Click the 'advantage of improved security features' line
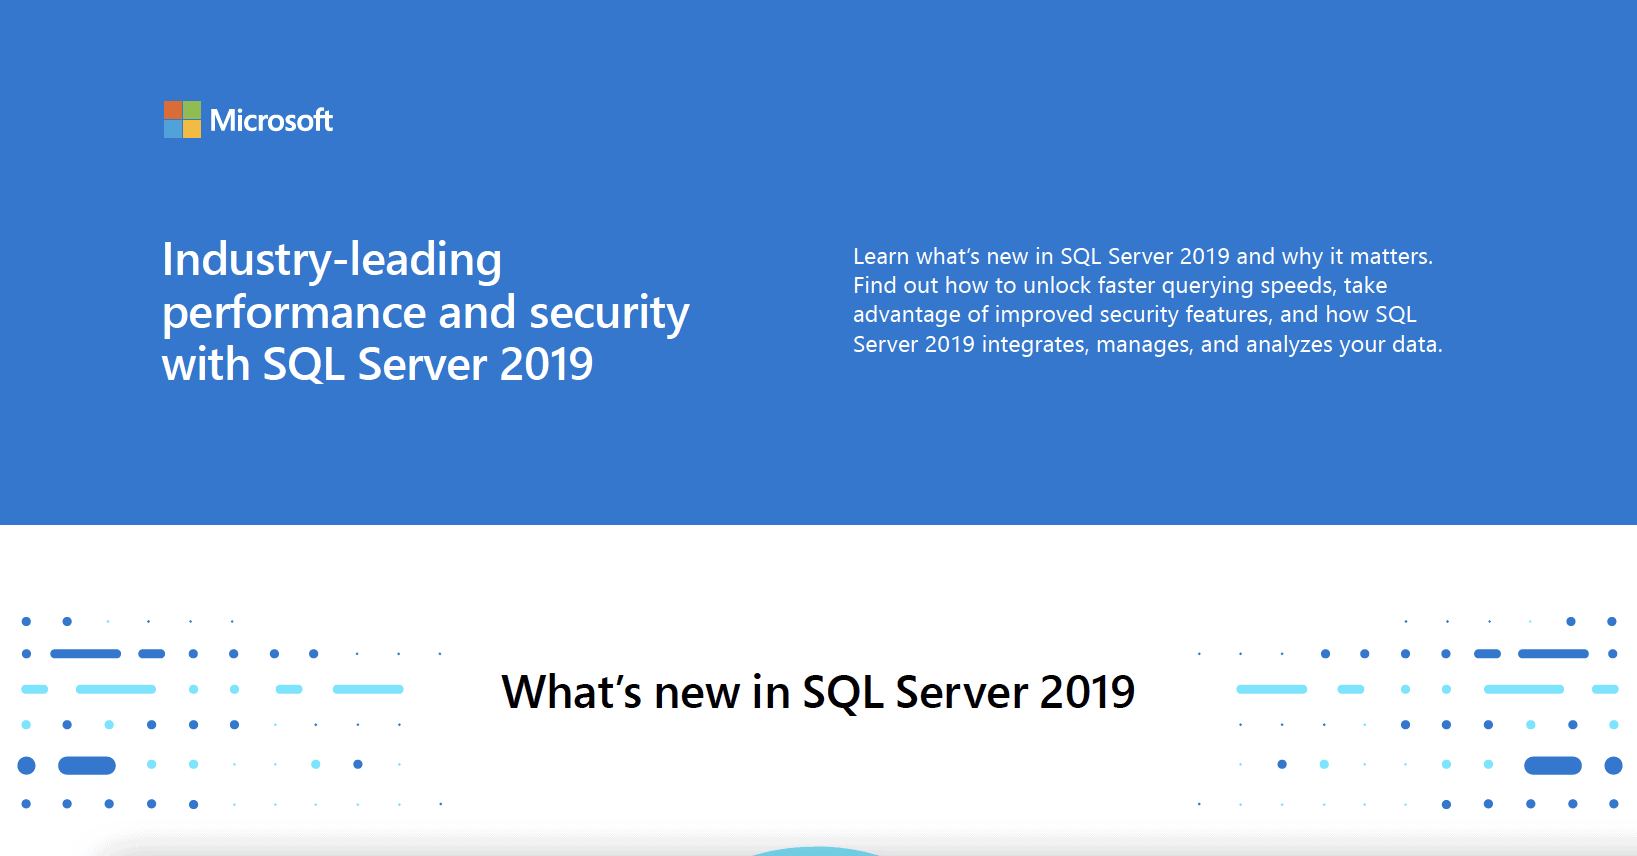The height and width of the screenshot is (856, 1637). click(1134, 315)
